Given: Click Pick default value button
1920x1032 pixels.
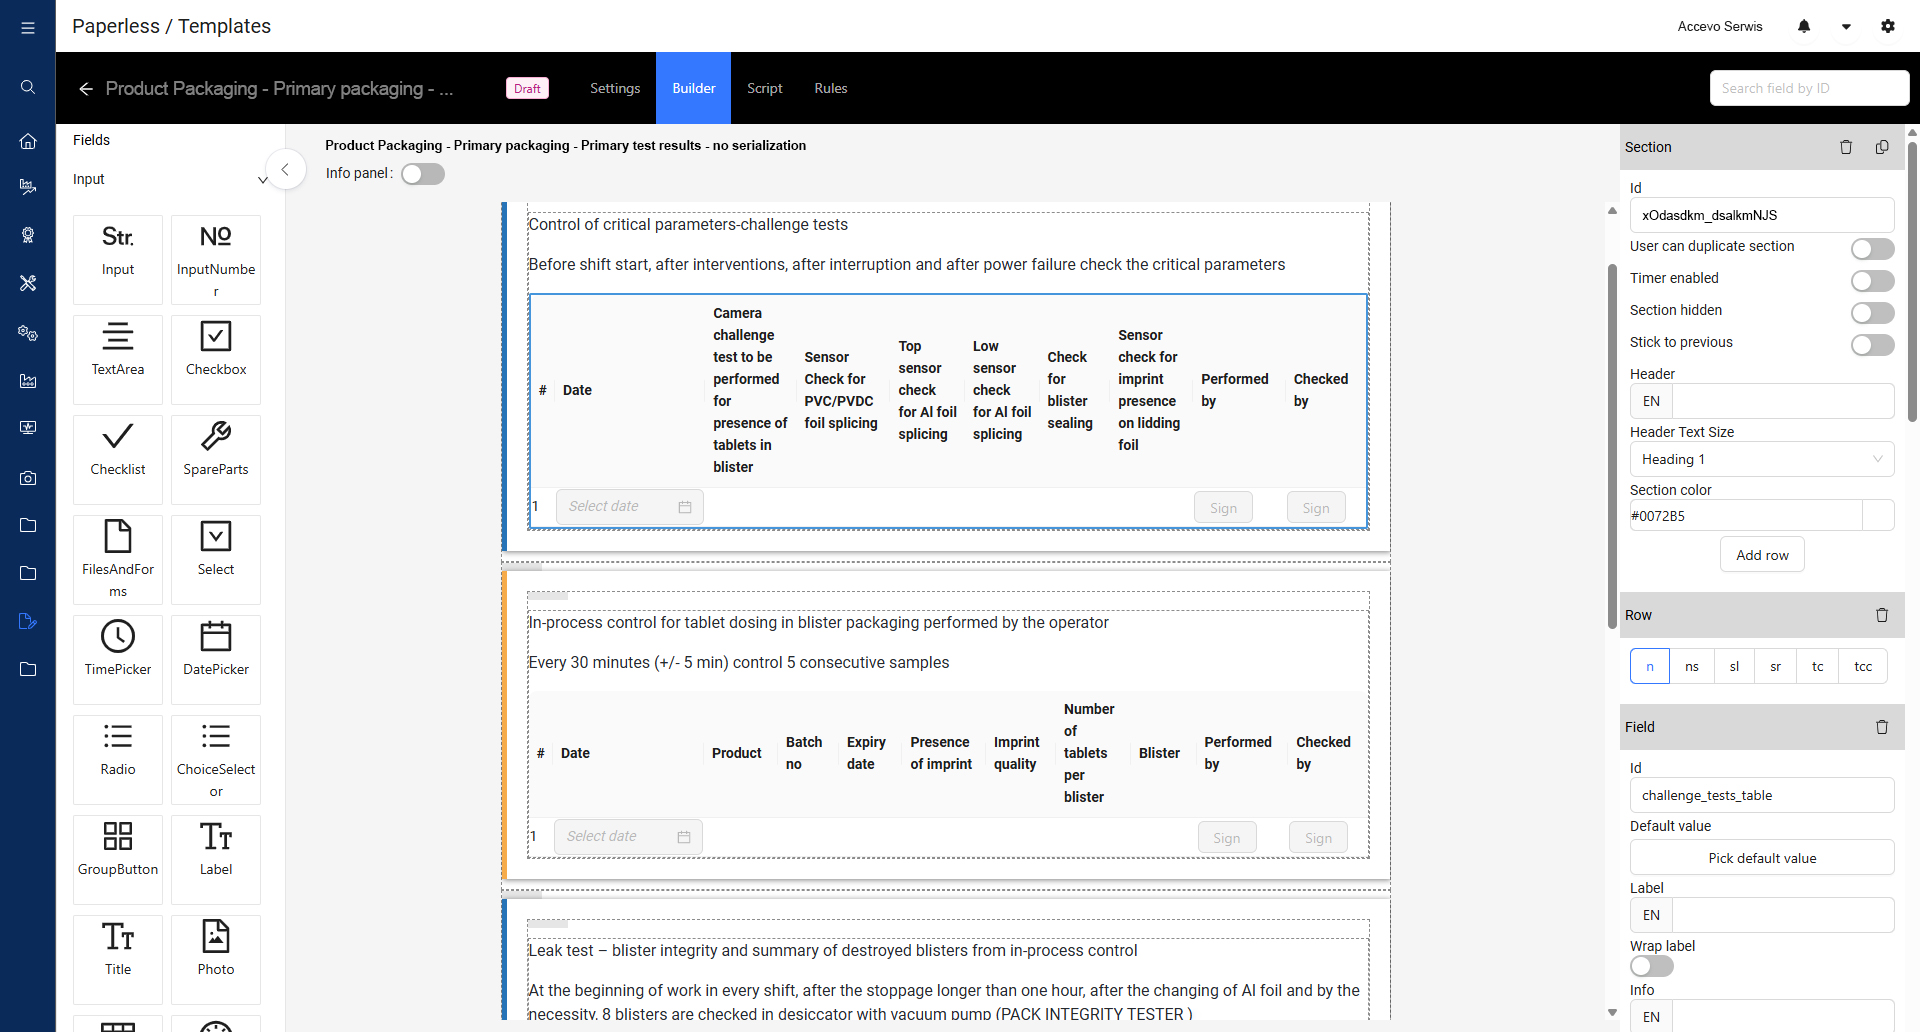Looking at the screenshot, I should coord(1762,858).
